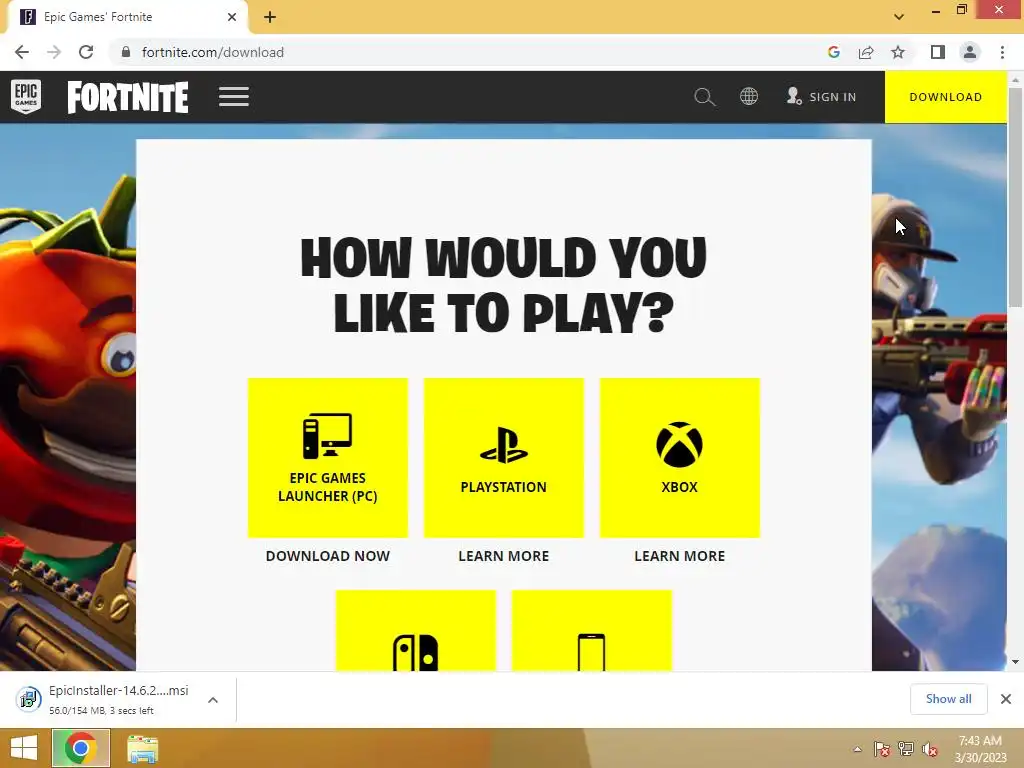This screenshot has height=768, width=1024.
Task: Select the Nintendo Switch tile
Action: (416, 631)
